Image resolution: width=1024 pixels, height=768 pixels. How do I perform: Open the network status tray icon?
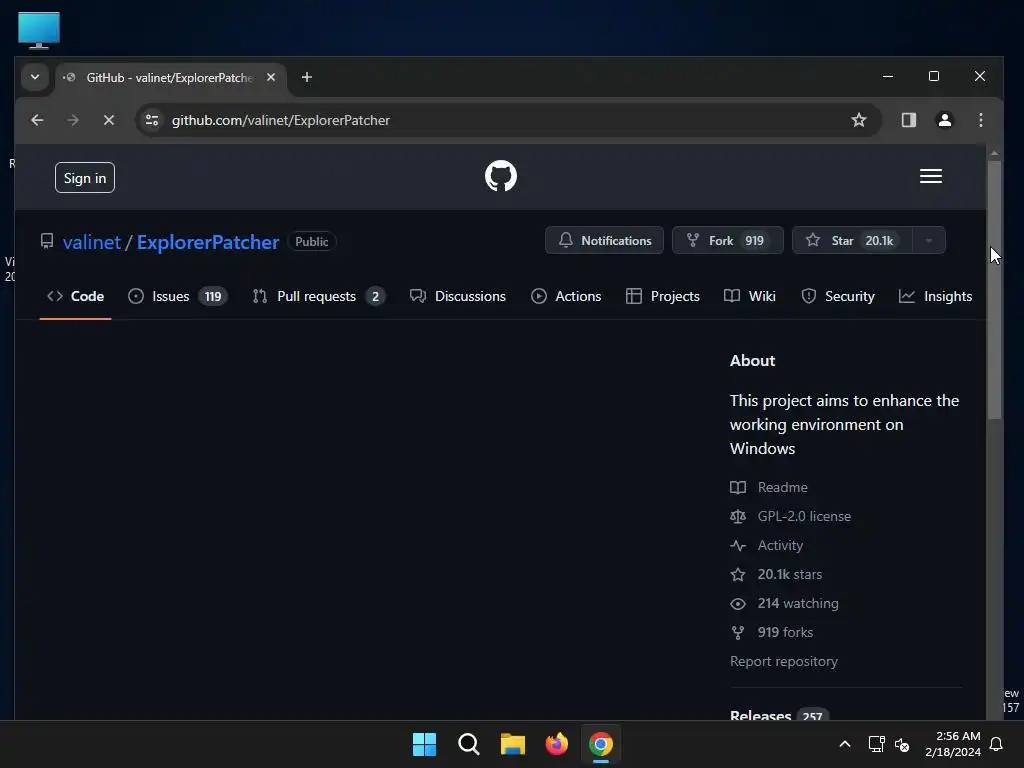click(x=876, y=744)
